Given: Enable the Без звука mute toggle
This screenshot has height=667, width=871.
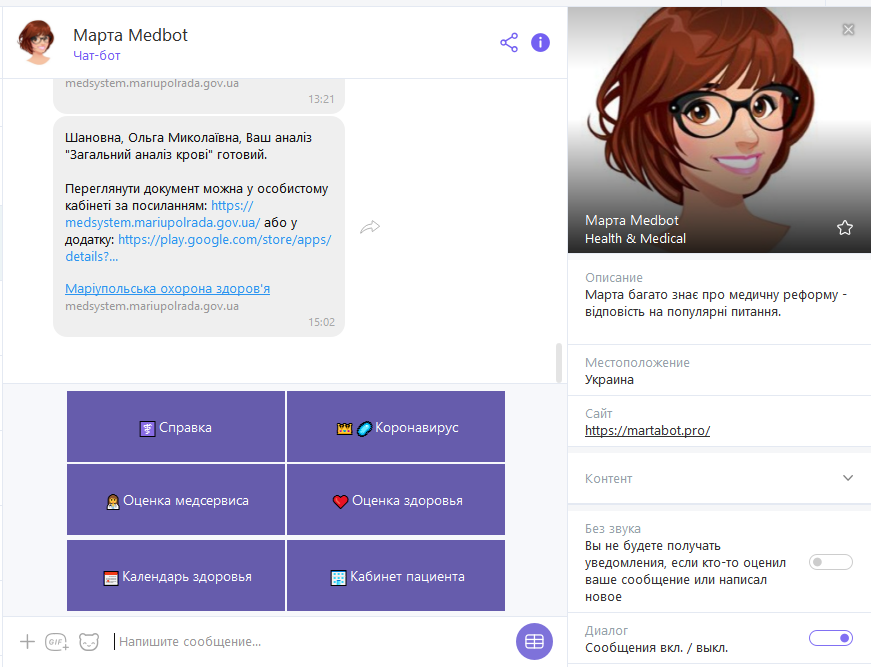Looking at the screenshot, I should coord(830,562).
